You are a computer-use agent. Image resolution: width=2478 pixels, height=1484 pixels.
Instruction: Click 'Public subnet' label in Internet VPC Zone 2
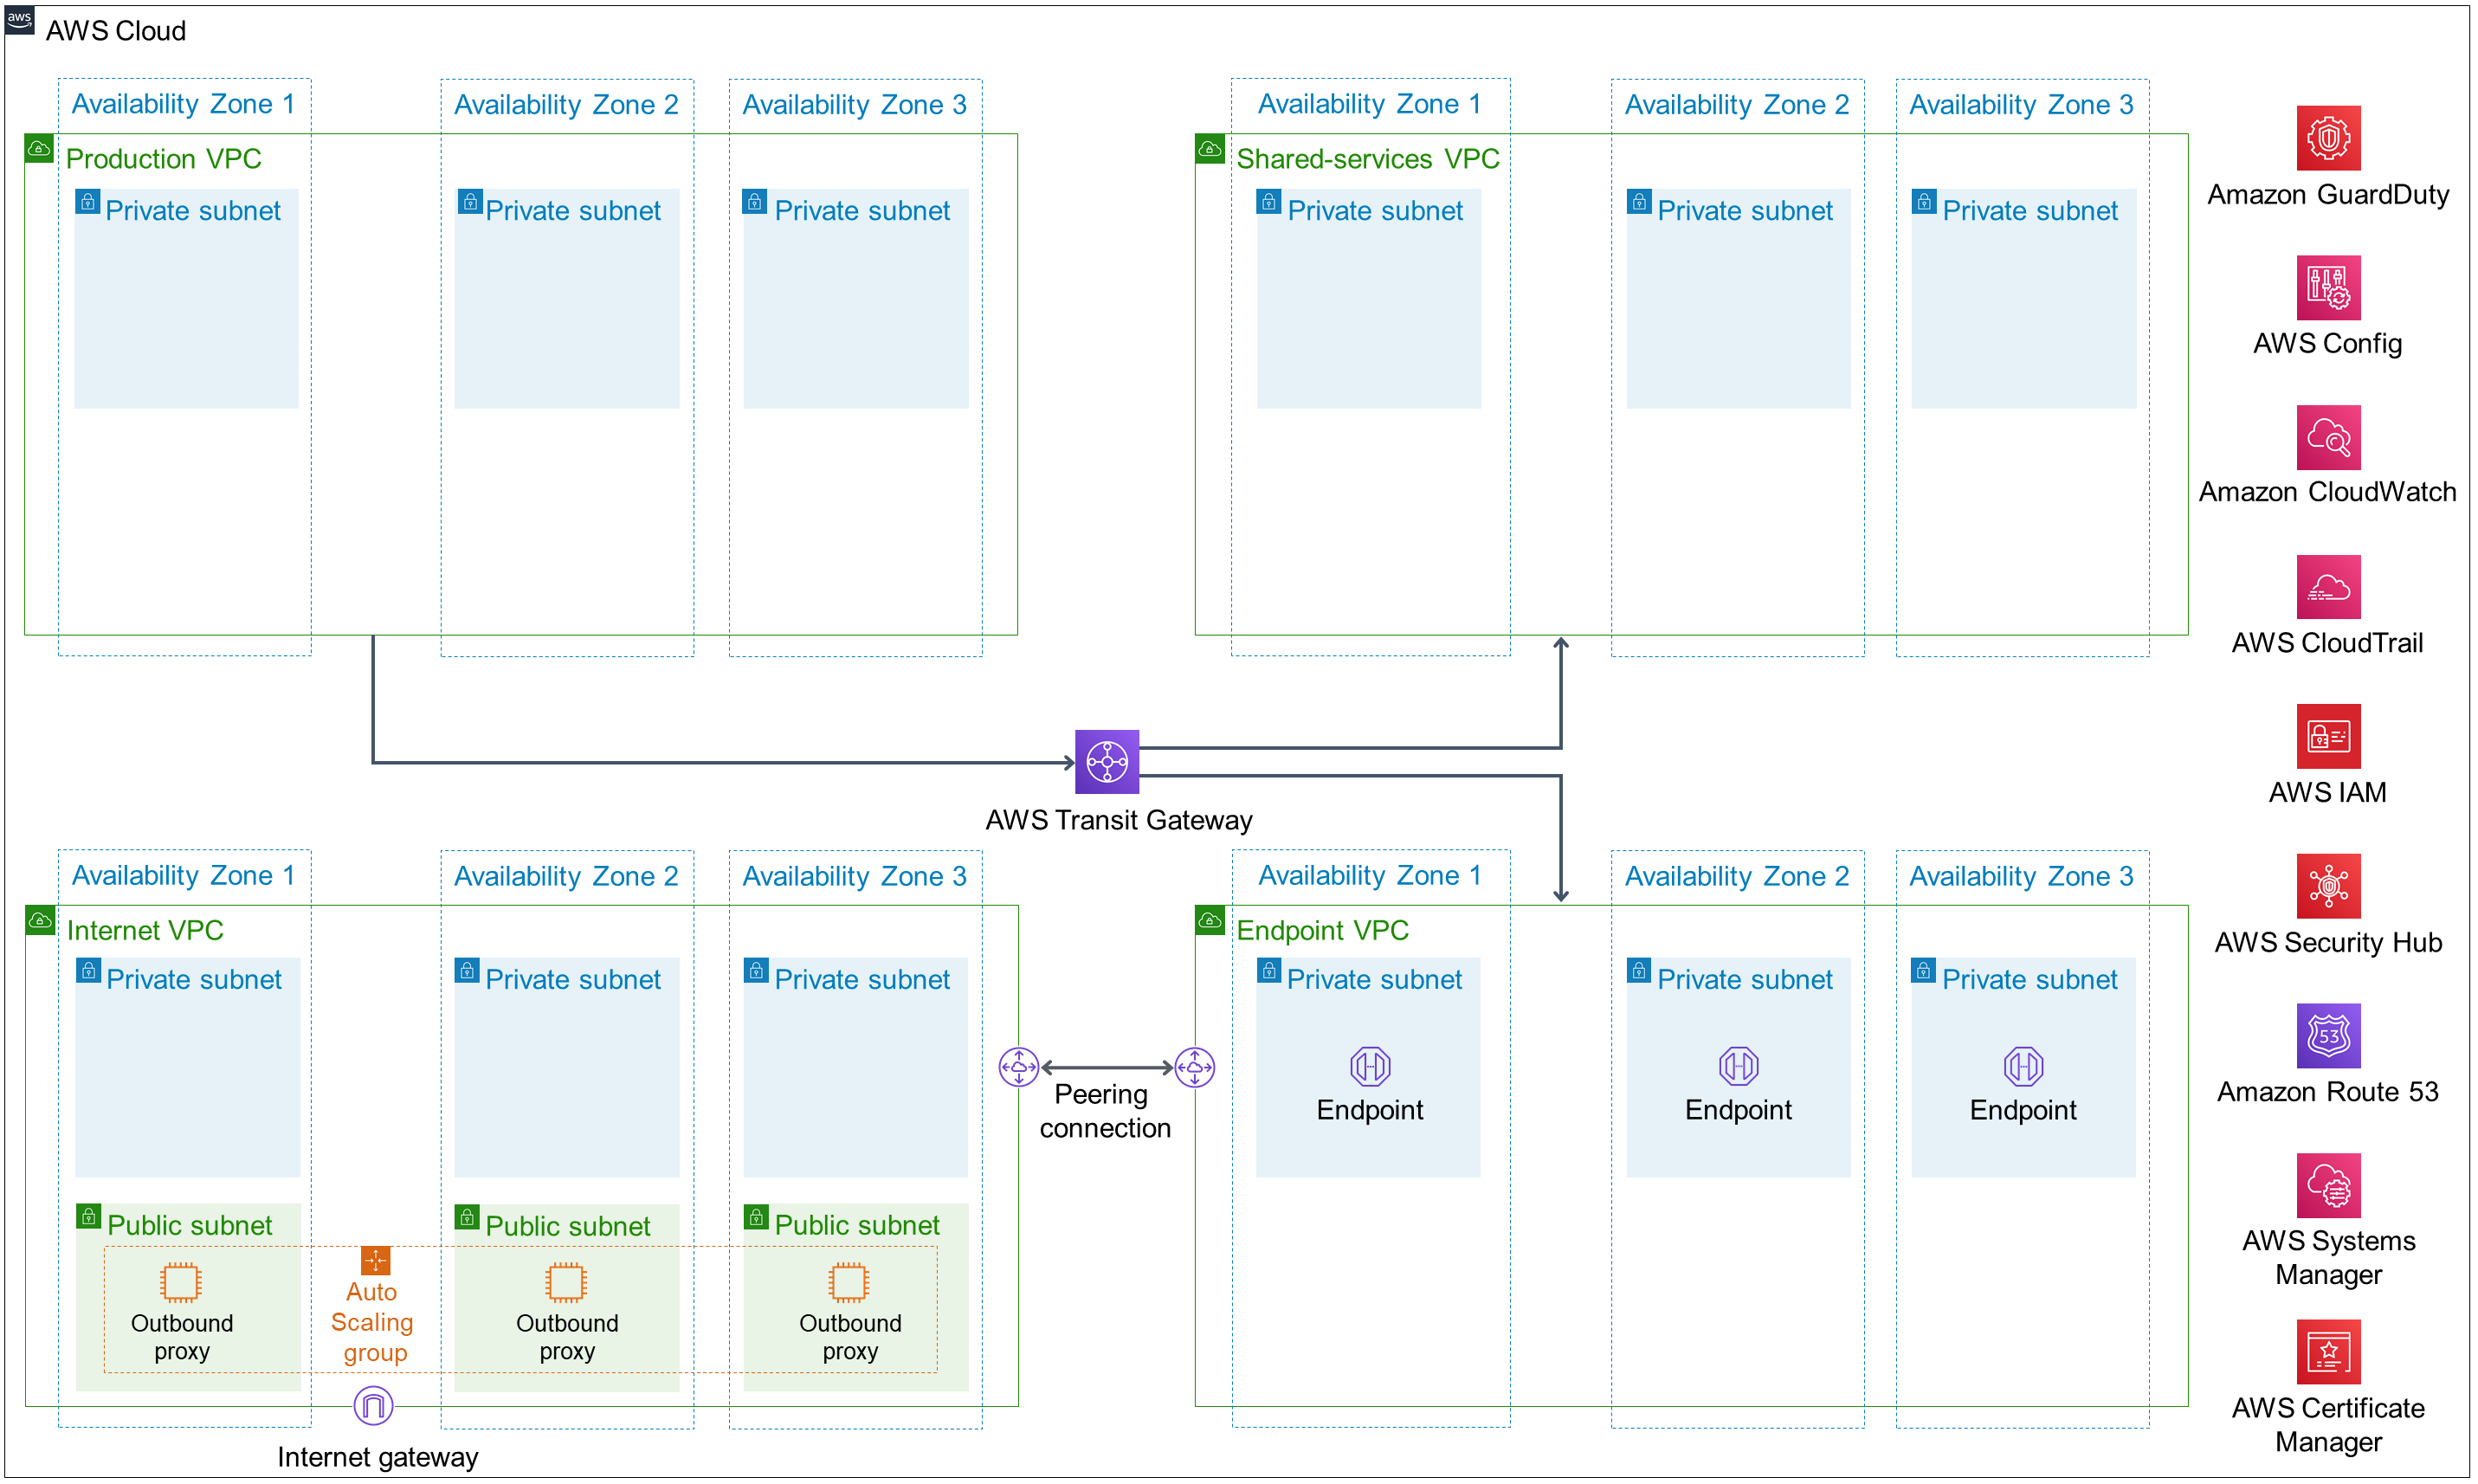coord(568,1227)
